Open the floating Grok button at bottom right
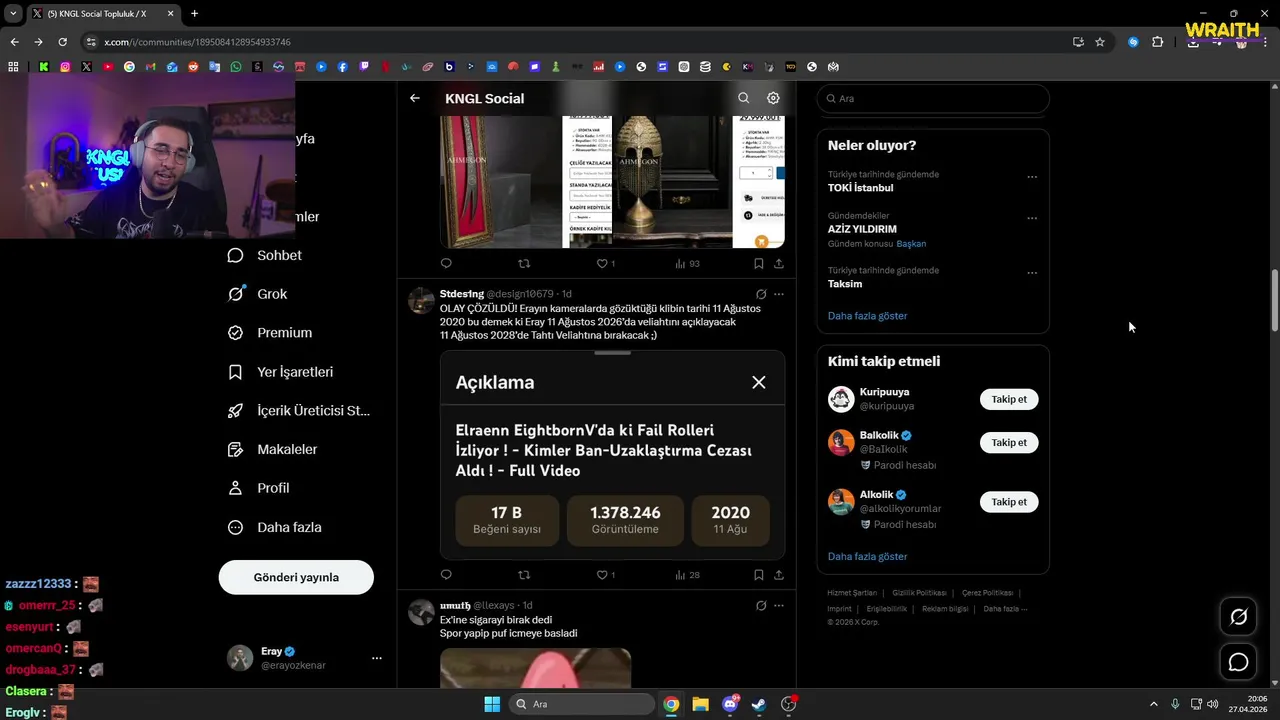 (1238, 617)
